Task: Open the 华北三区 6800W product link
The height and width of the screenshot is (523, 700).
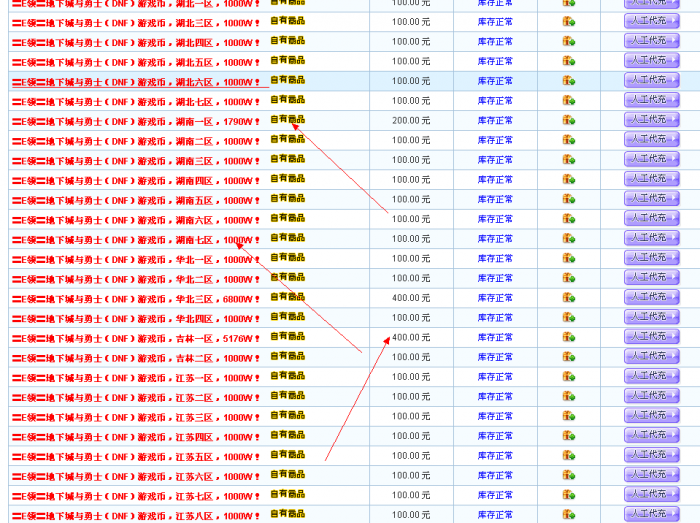Action: (x=136, y=299)
